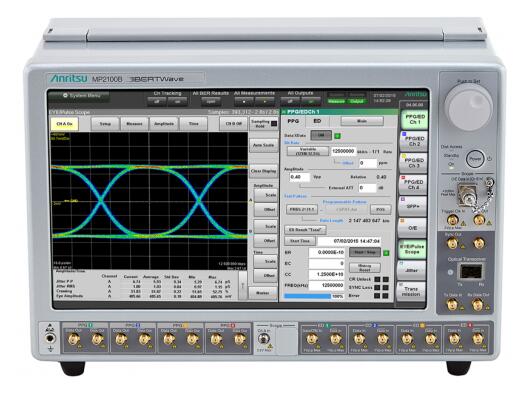Click the Start Time button
The height and width of the screenshot is (393, 529).
click(x=300, y=241)
